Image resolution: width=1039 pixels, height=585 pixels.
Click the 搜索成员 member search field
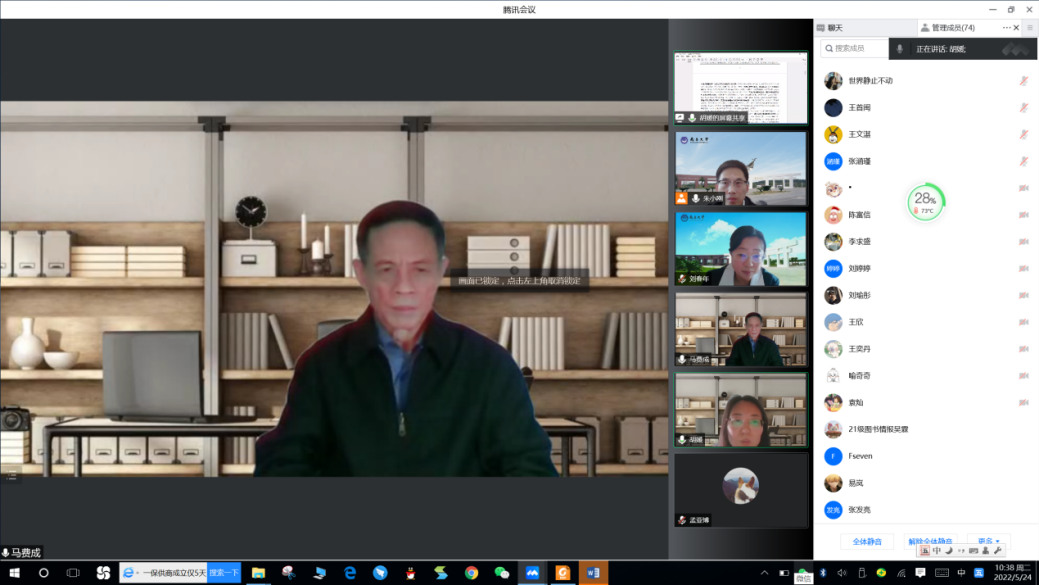coord(854,48)
